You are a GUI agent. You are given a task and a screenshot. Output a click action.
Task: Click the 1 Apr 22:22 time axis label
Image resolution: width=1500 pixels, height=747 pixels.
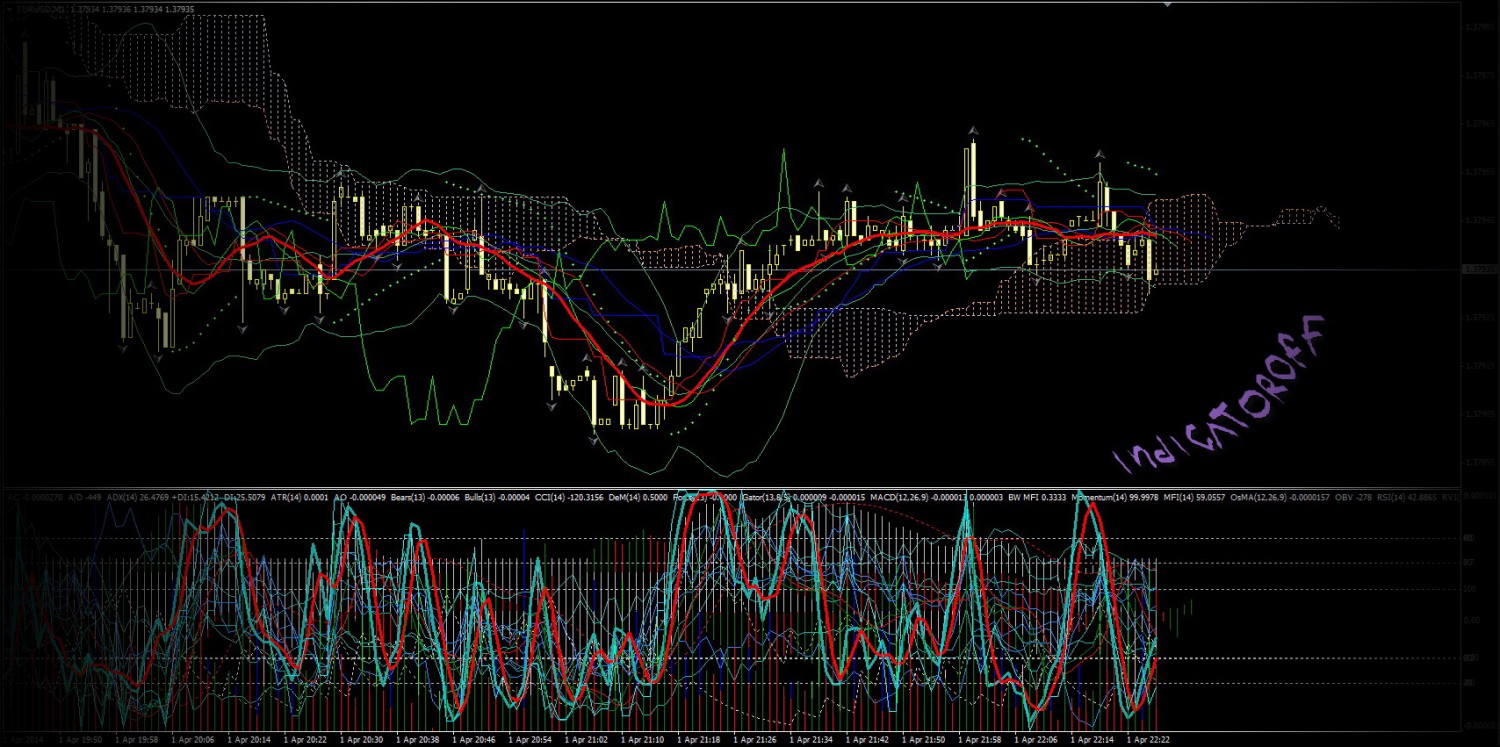[x=1150, y=740]
